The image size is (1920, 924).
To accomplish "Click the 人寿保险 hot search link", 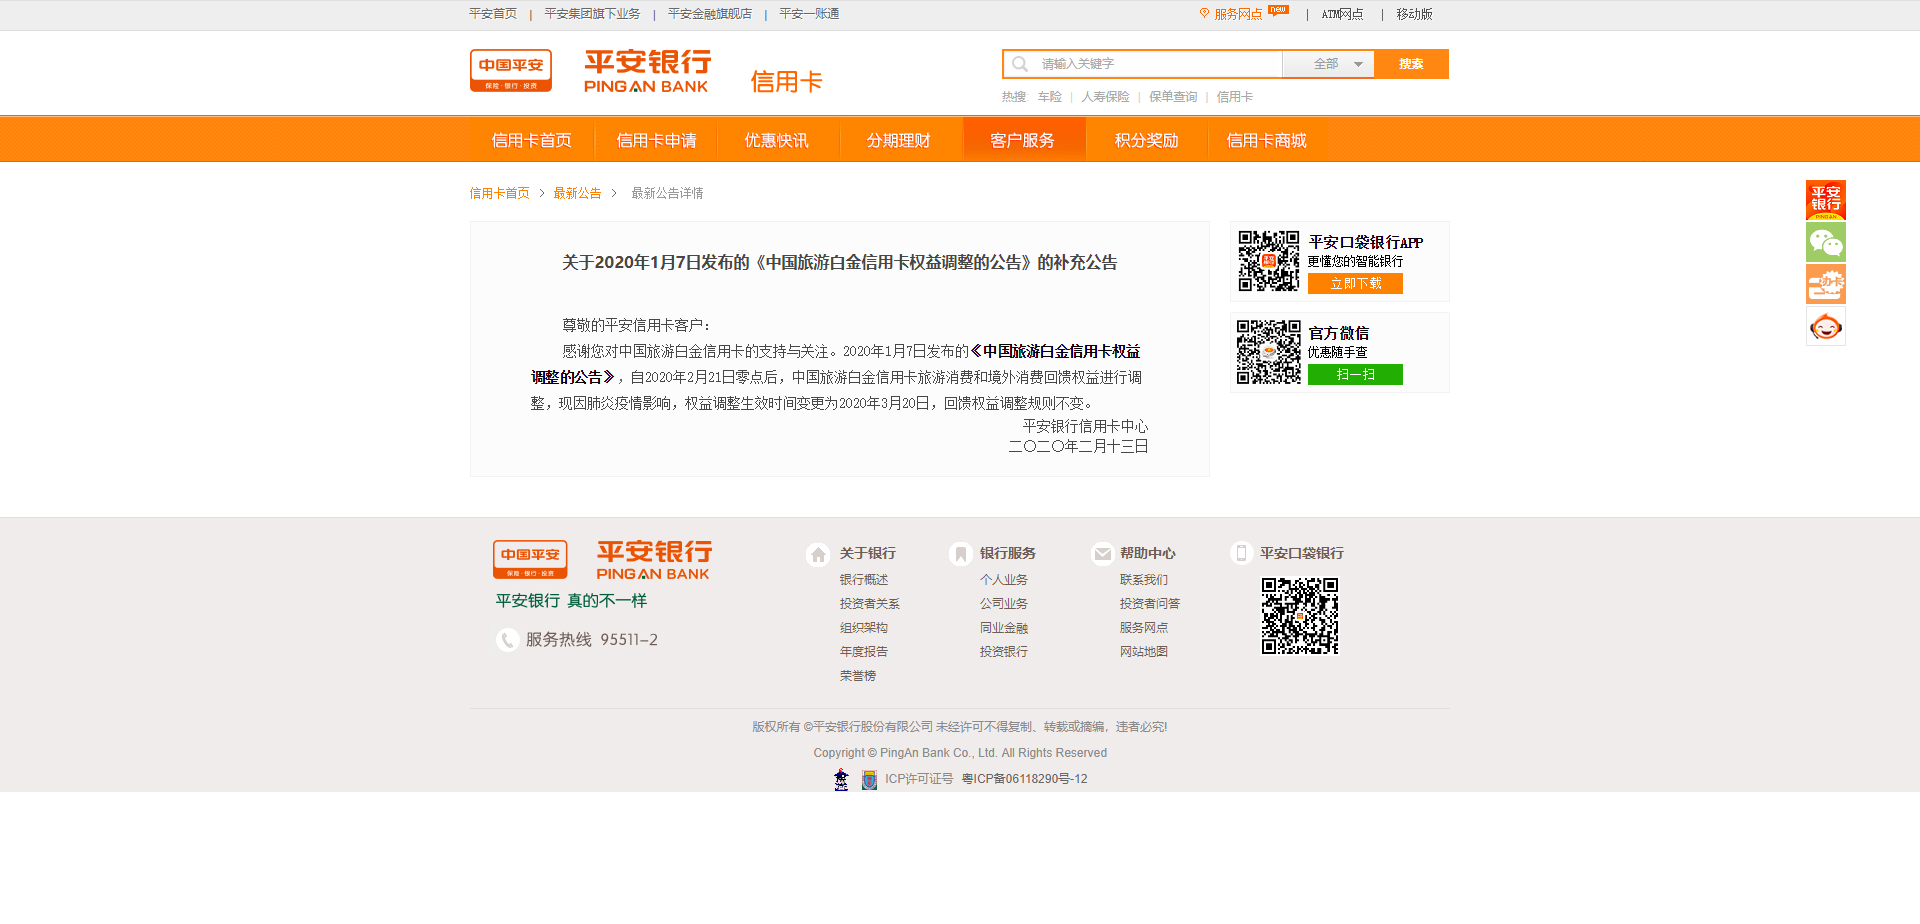I will click(1105, 97).
